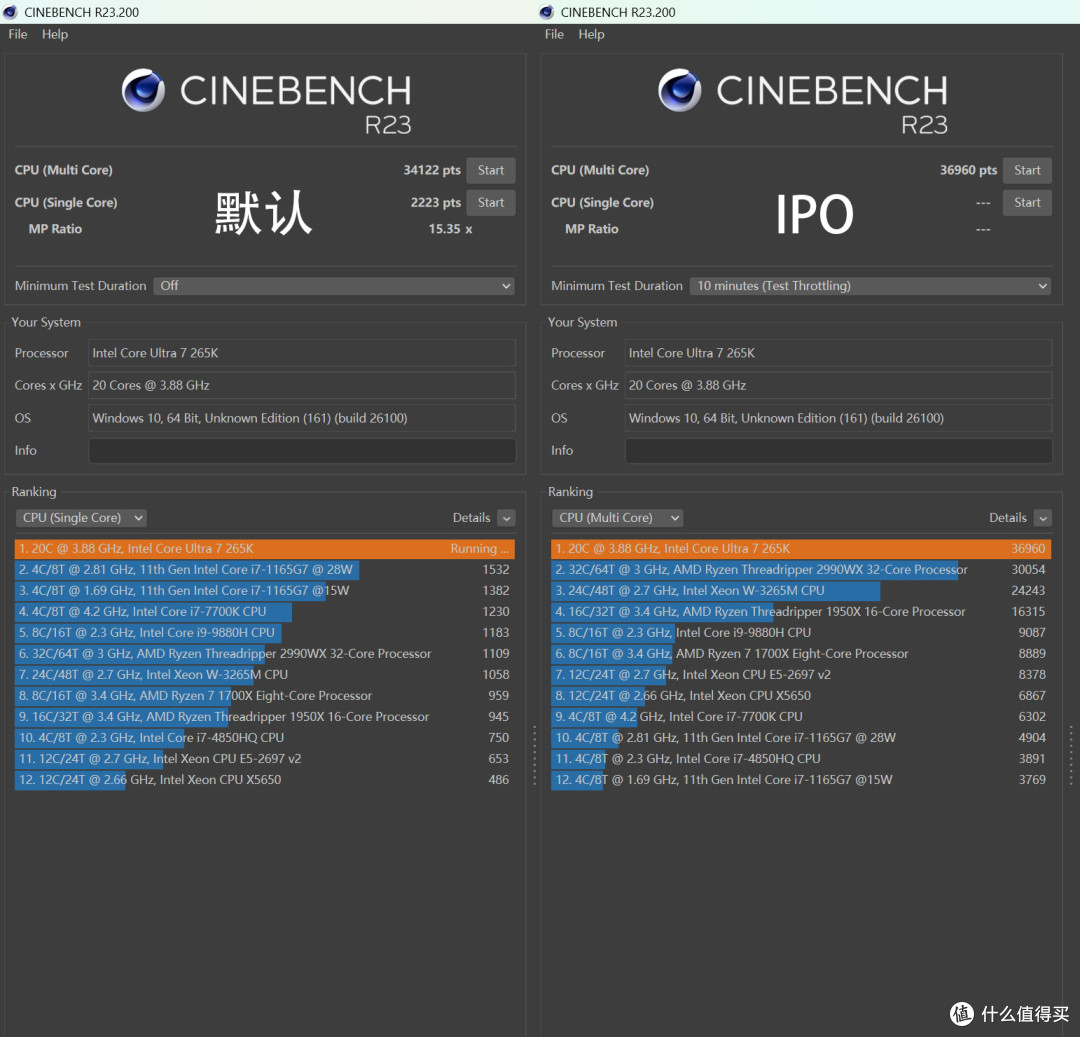Select i7-1165G7 @15W row scoring 1382
Viewport: 1080px width, 1037px height.
tap(264, 591)
